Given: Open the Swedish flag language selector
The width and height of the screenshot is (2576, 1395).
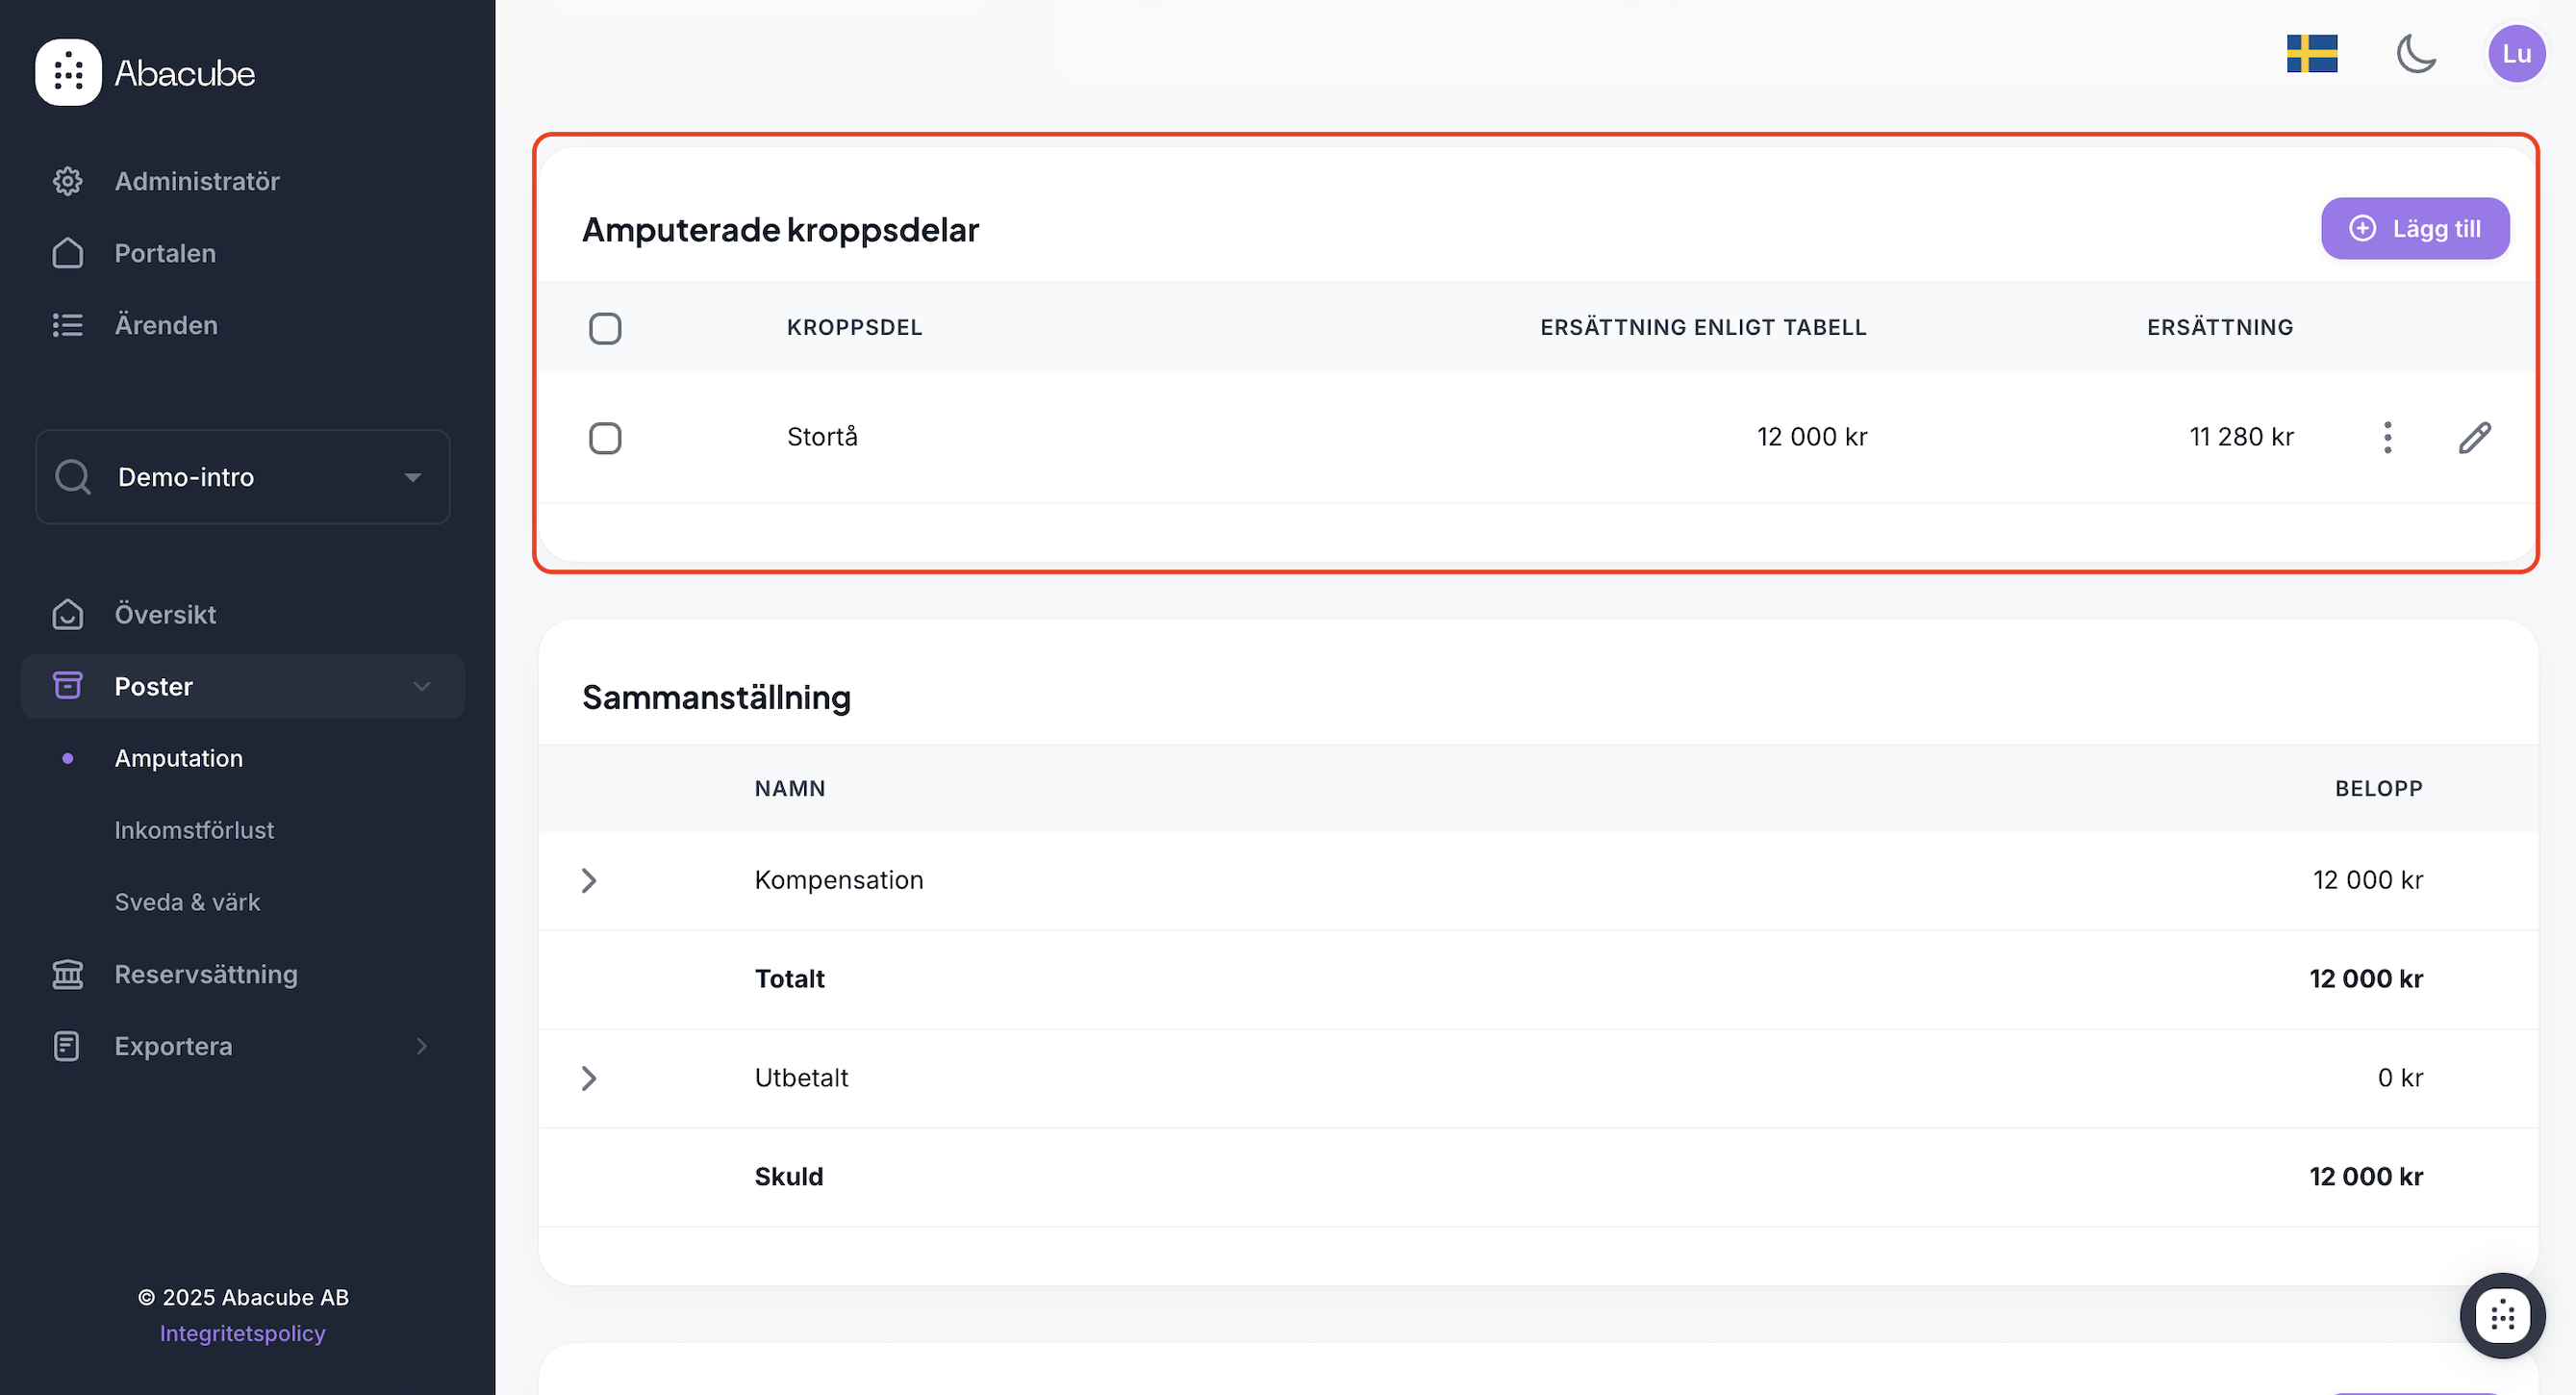Looking at the screenshot, I should tap(2311, 54).
